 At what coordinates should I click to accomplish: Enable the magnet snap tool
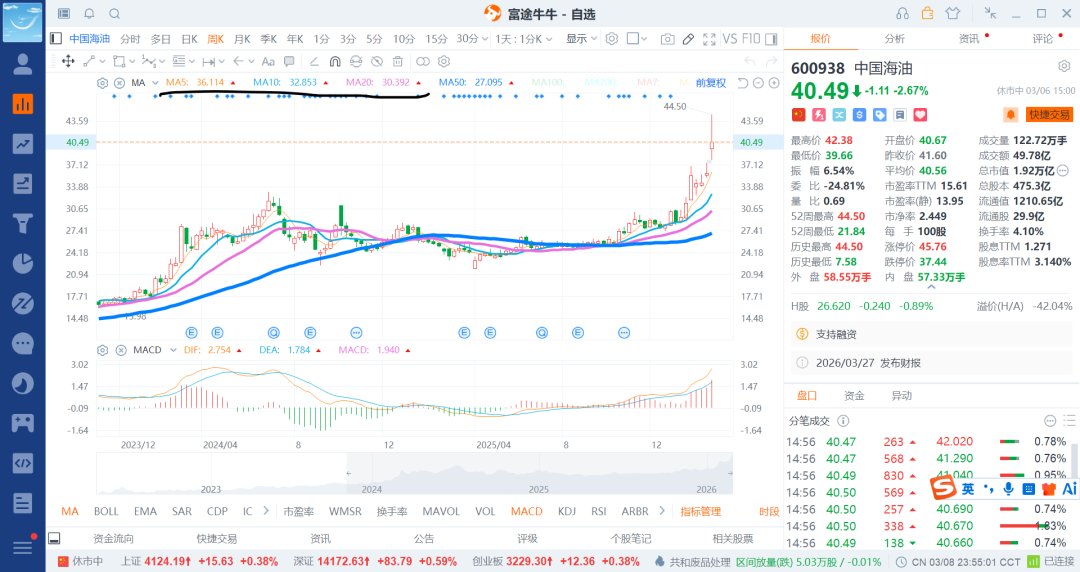[x=335, y=61]
